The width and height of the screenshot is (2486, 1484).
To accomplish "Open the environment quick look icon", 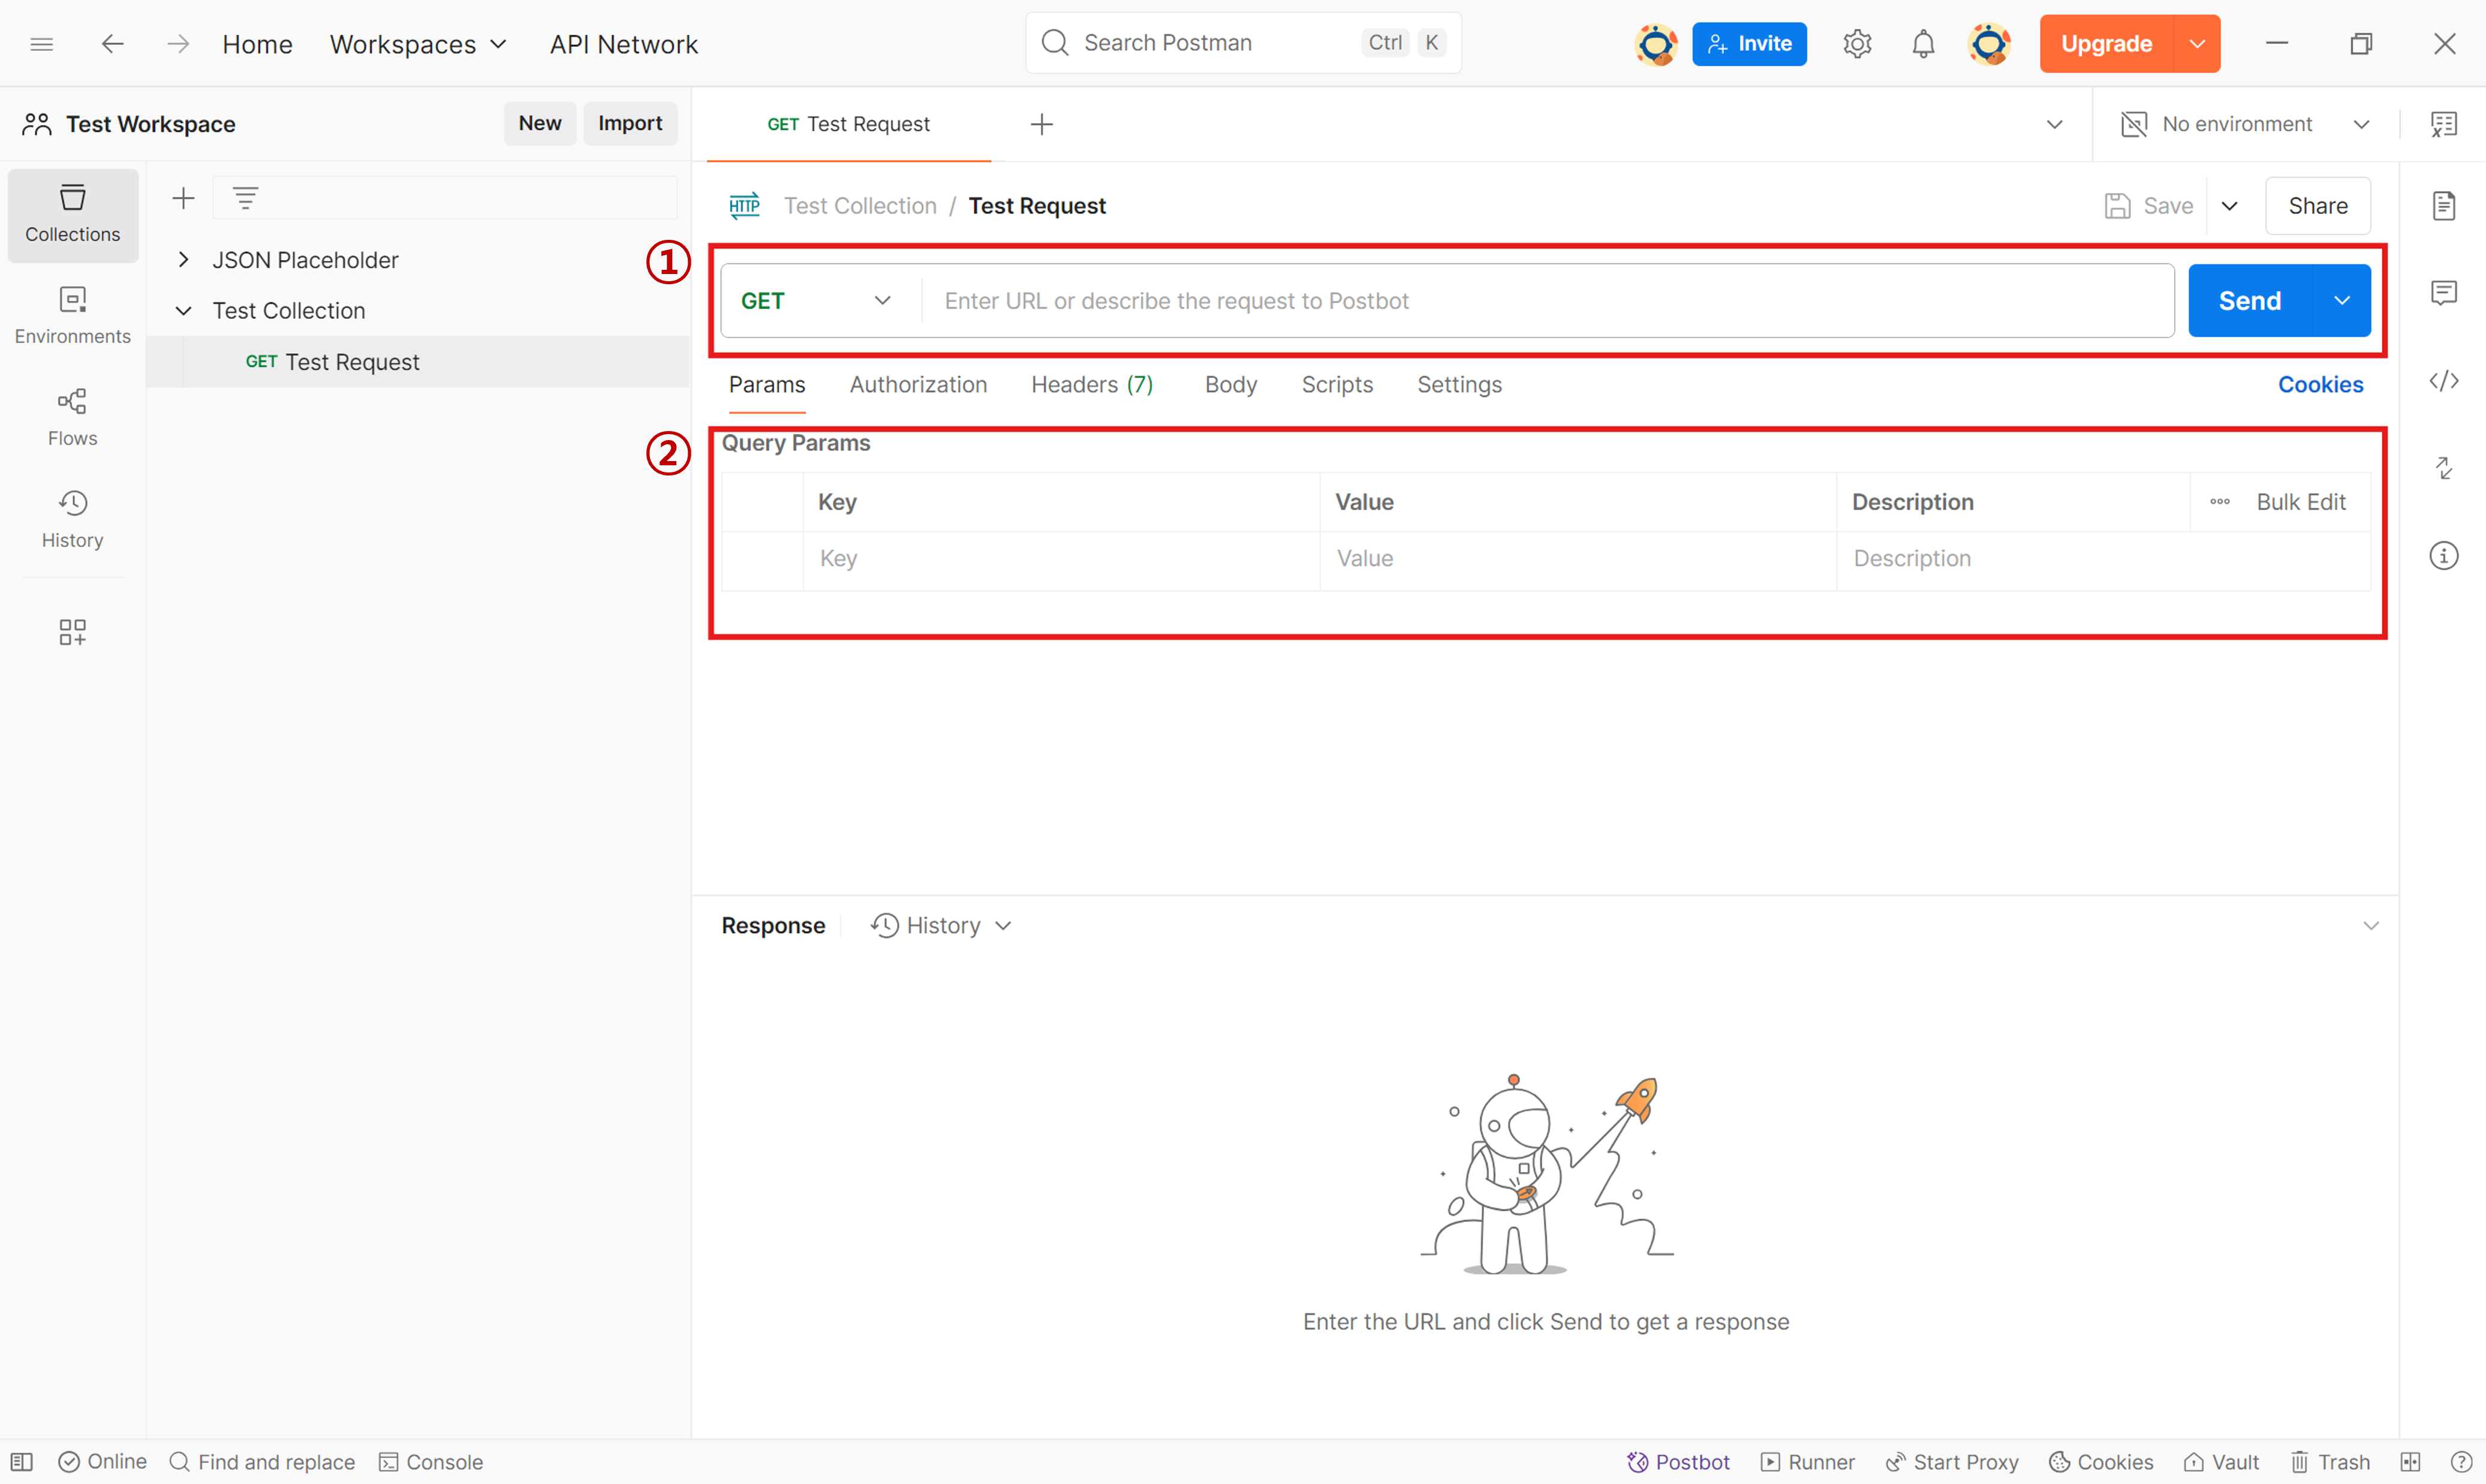I will 2443,124.
